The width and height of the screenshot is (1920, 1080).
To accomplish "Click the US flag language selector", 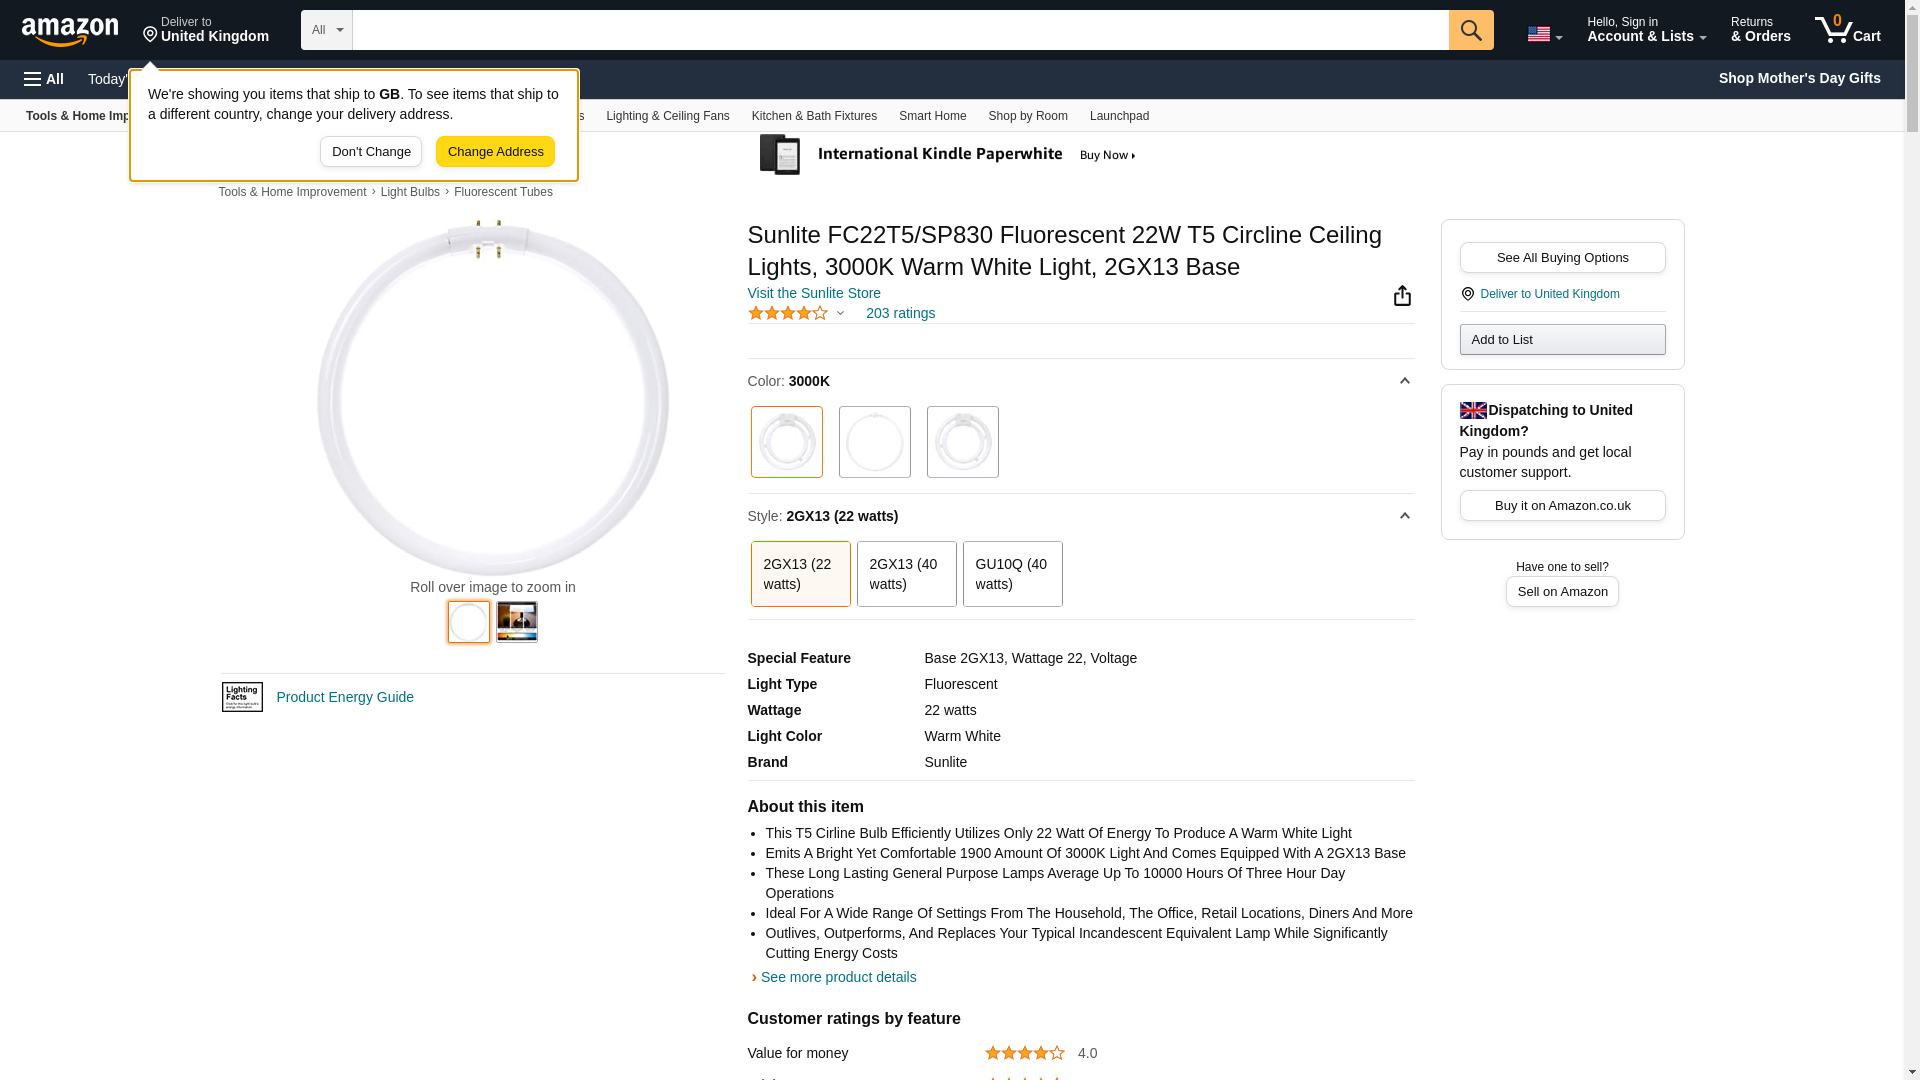I will 1543,33.
